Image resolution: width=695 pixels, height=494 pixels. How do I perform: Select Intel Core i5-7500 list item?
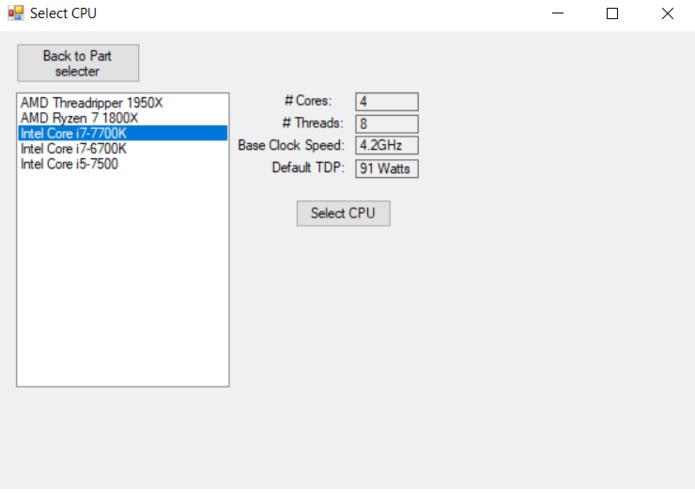click(123, 164)
